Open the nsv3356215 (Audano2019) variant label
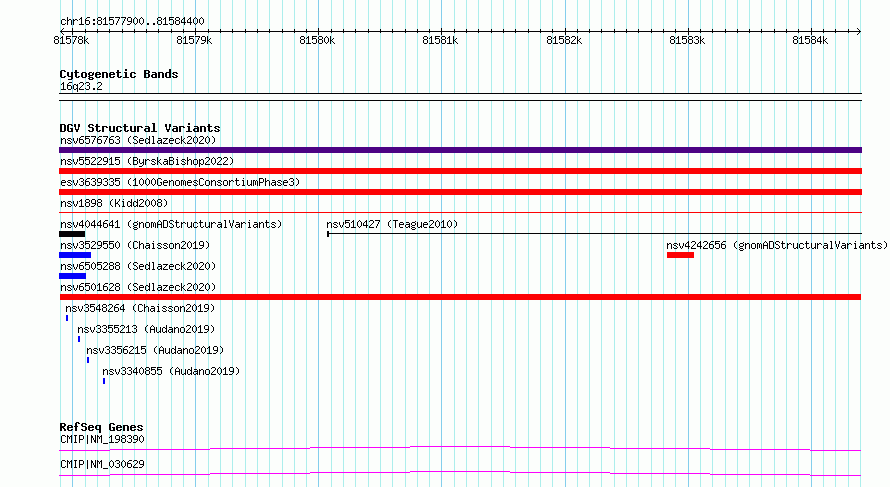The image size is (890, 487). [x=156, y=350]
